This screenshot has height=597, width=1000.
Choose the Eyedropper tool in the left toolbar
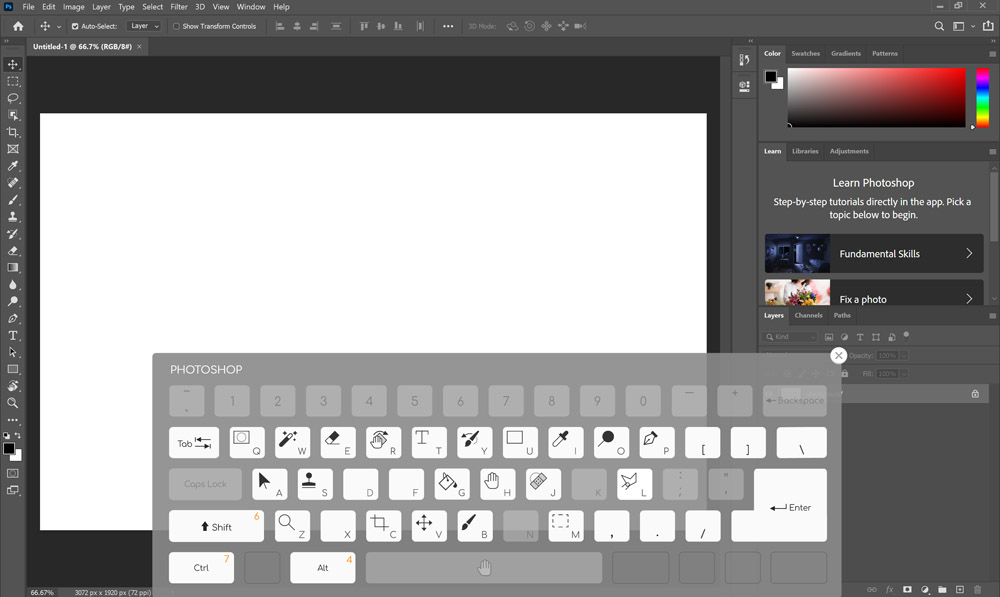(x=13, y=166)
